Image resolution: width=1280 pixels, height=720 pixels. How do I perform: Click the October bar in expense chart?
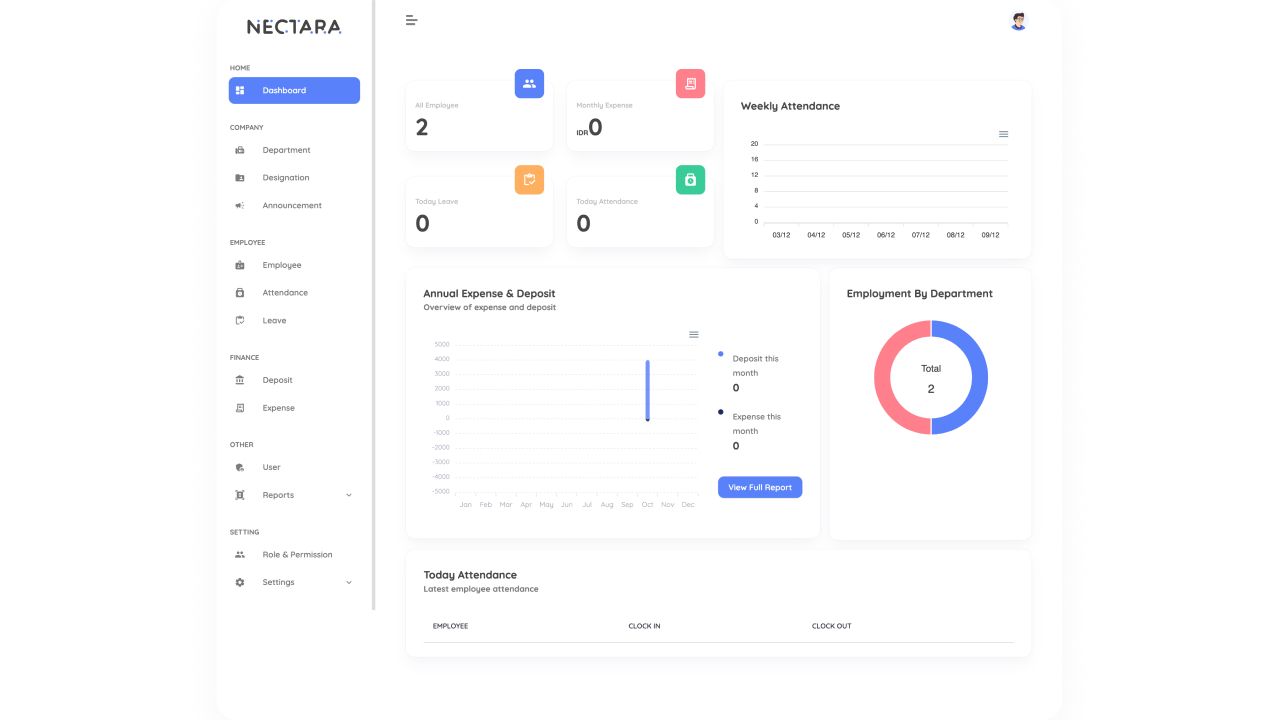(x=648, y=390)
